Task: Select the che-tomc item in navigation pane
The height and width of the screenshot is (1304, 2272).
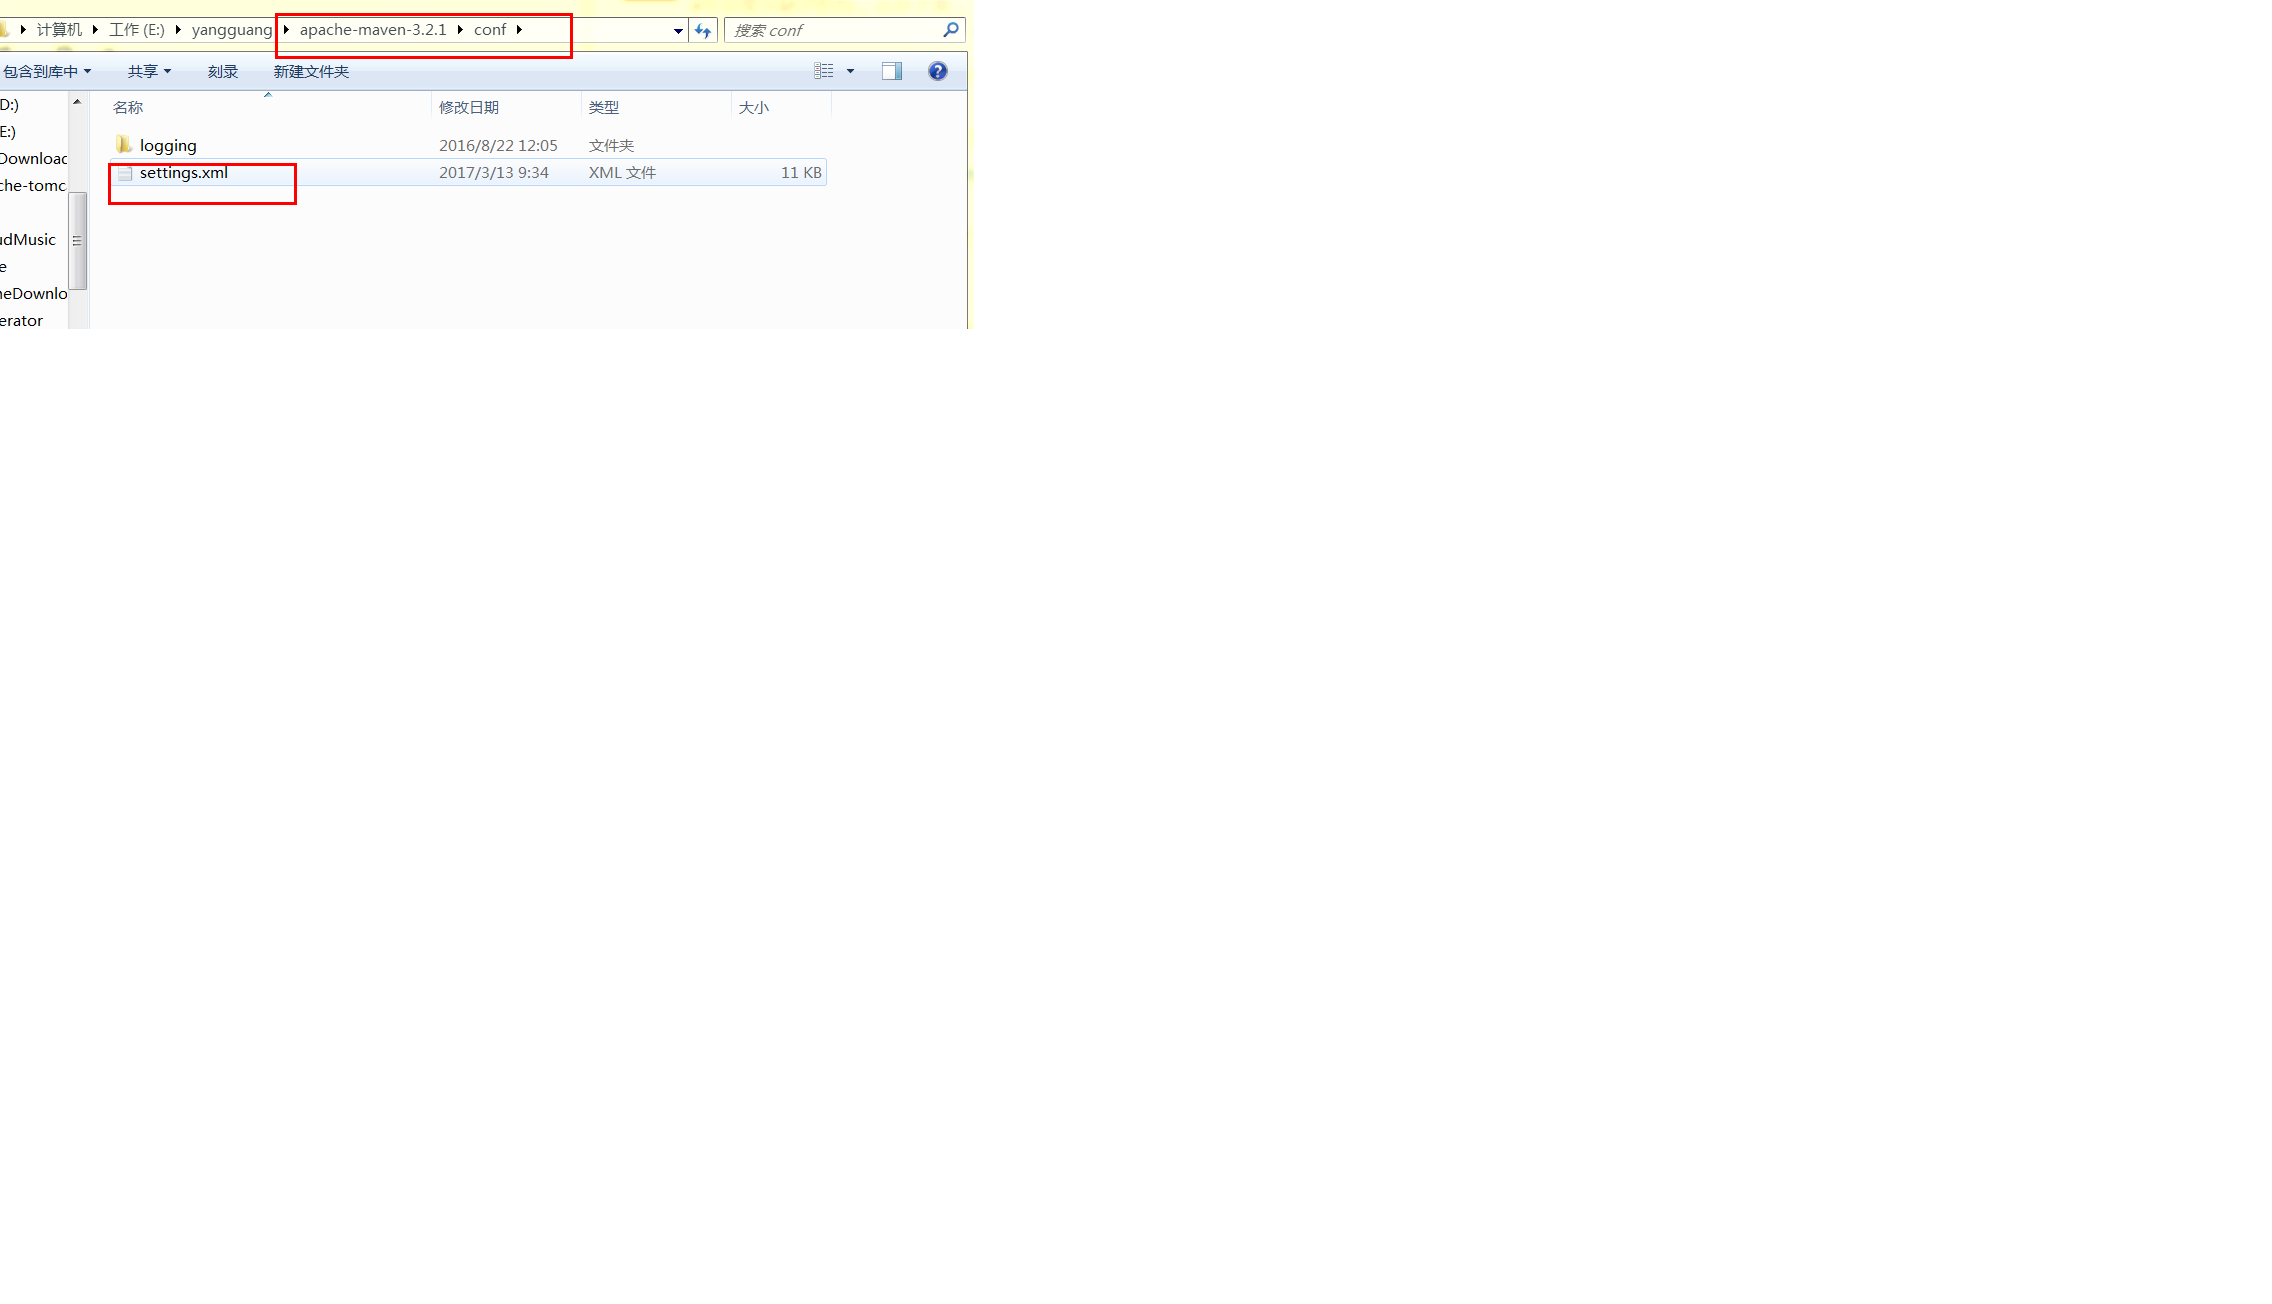Action: click(33, 186)
